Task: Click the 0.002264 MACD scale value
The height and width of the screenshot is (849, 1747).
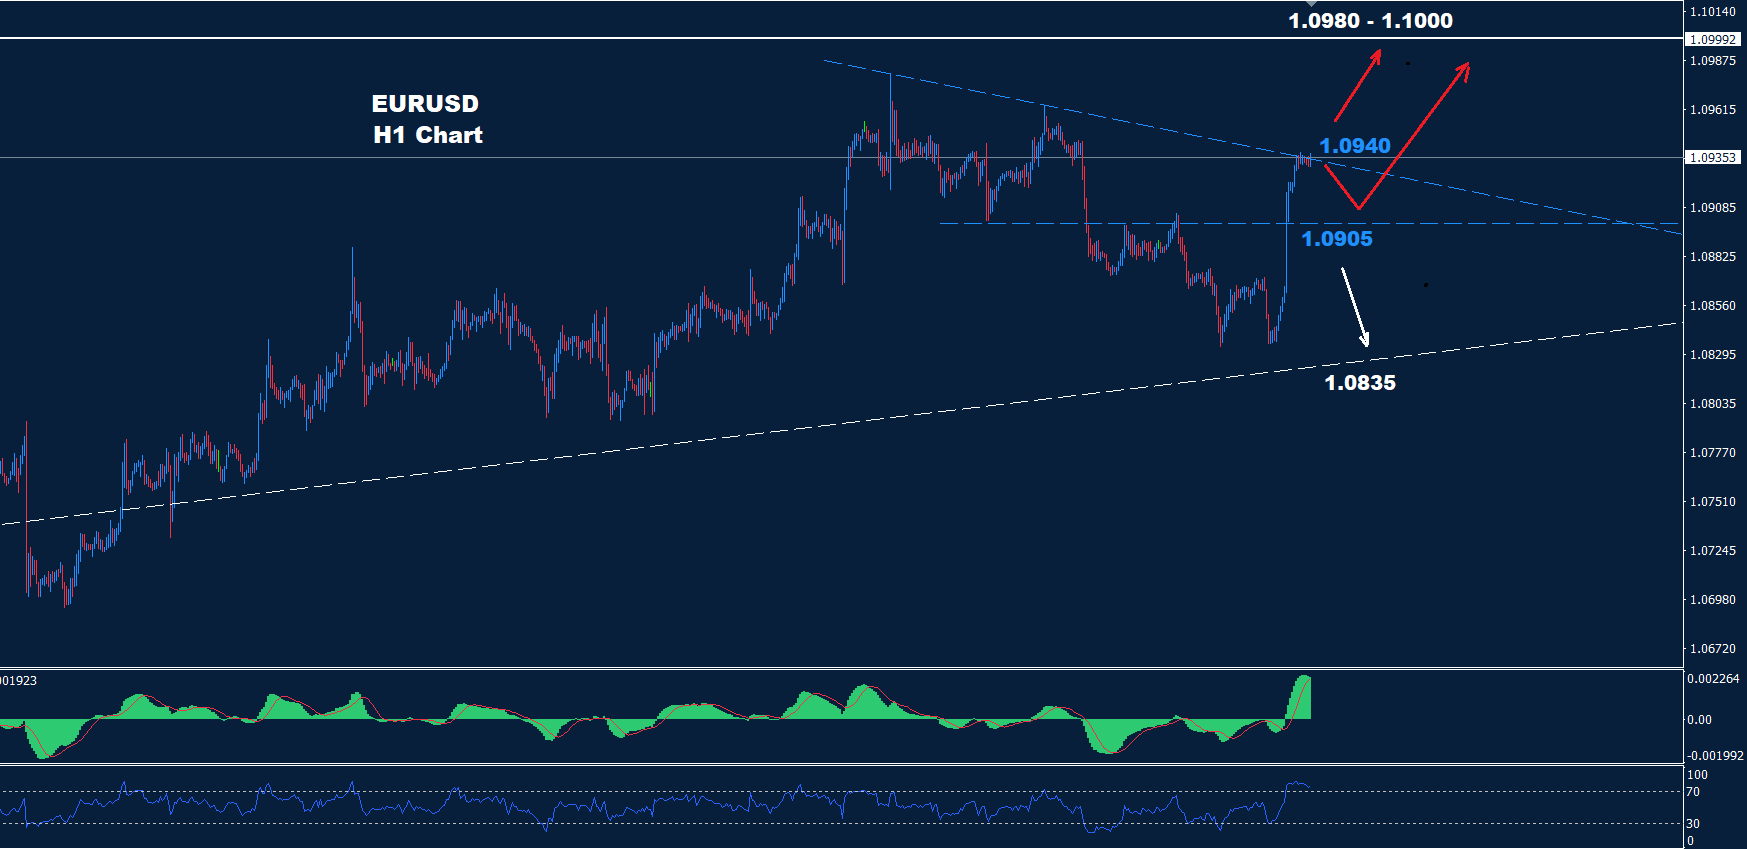Action: pyautogui.click(x=1713, y=679)
